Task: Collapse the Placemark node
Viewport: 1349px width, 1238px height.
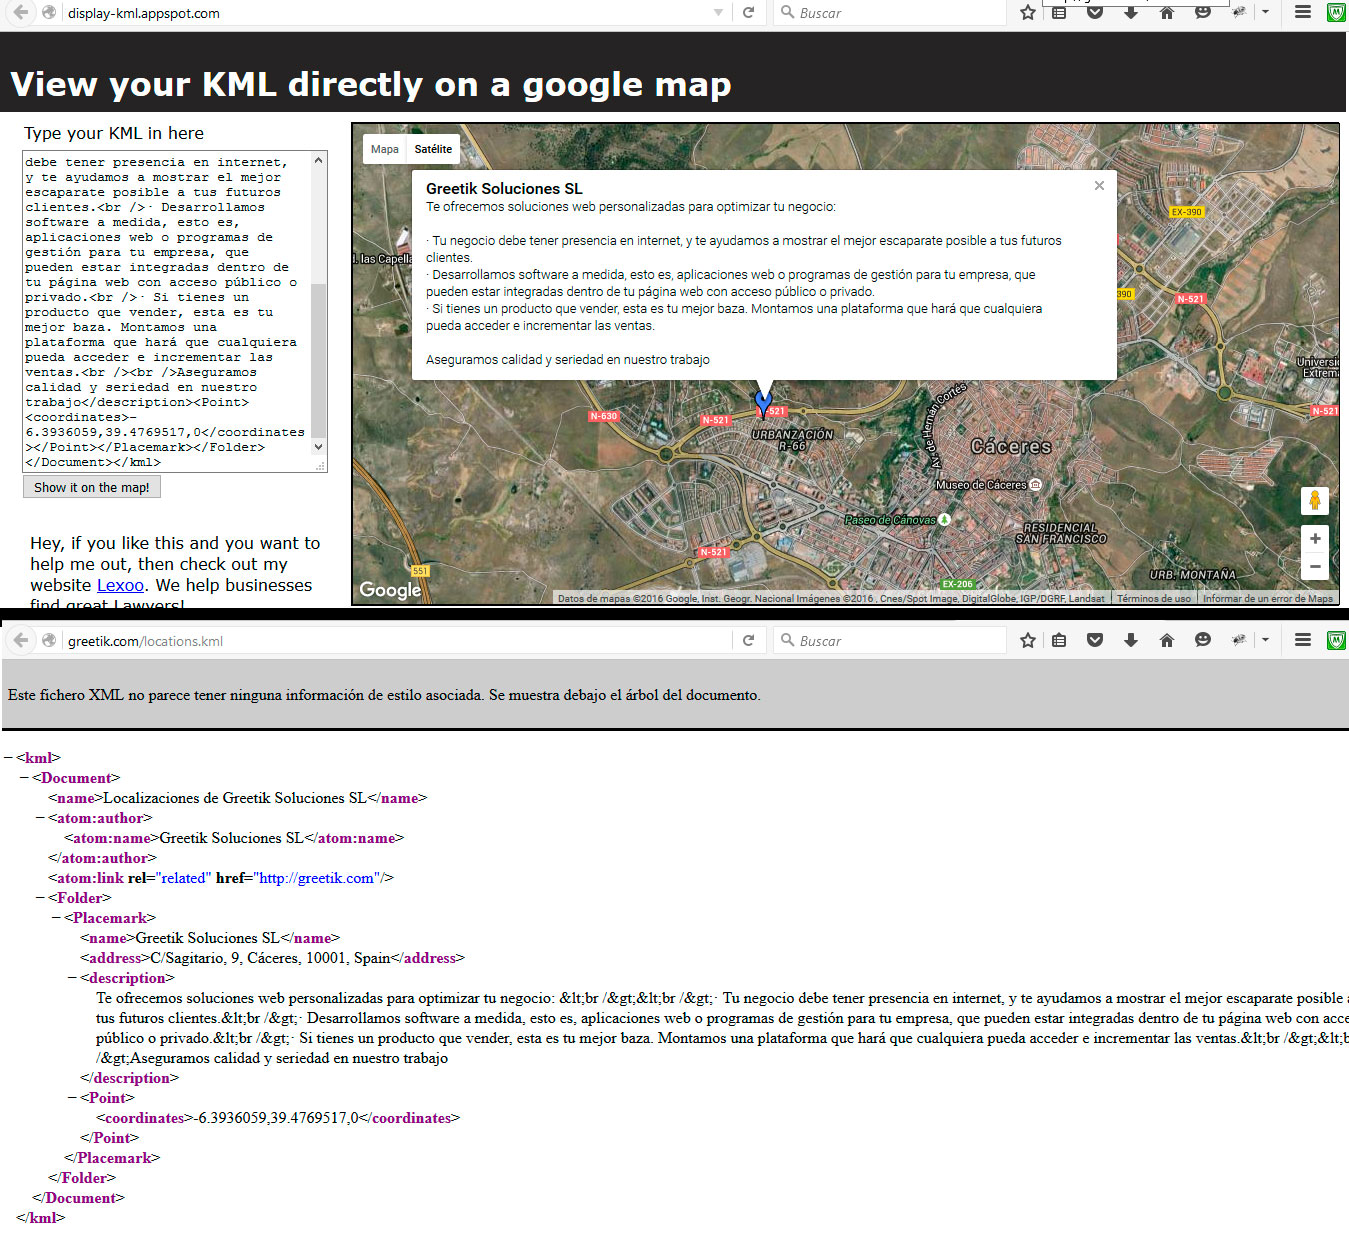Action: (x=56, y=918)
